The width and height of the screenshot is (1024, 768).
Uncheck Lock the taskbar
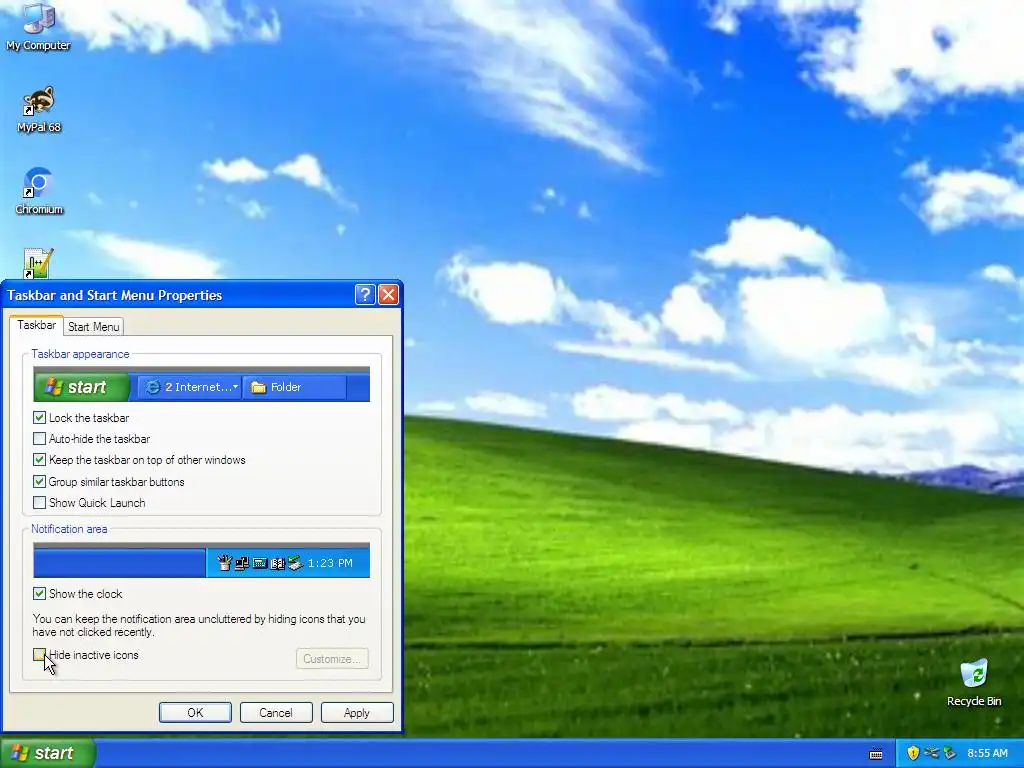(39, 417)
